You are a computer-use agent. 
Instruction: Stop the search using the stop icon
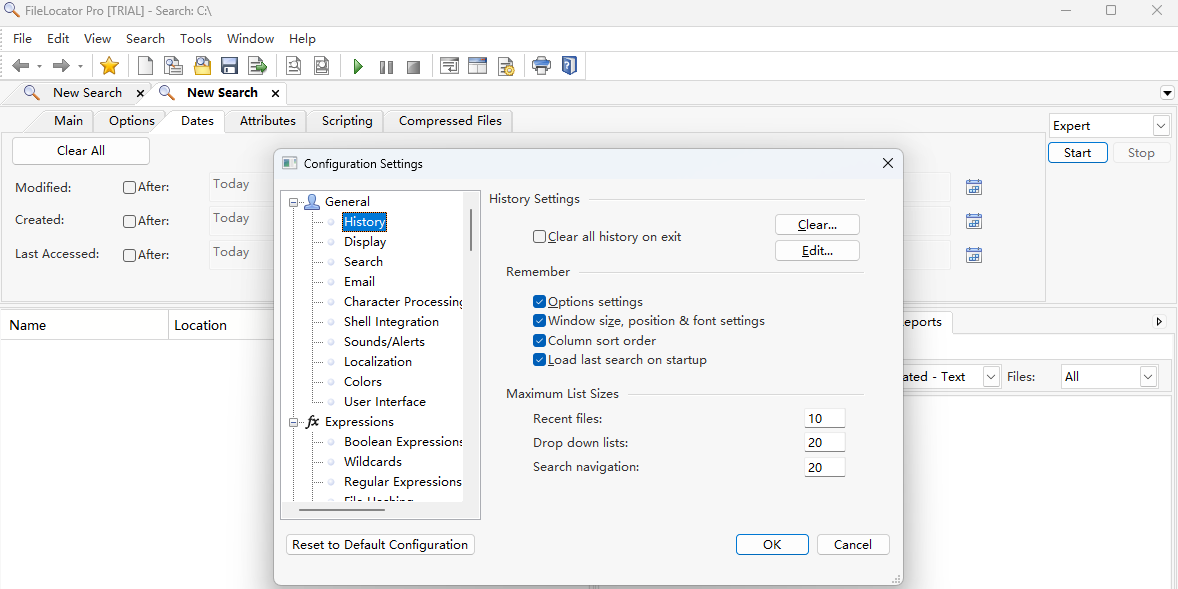[413, 66]
